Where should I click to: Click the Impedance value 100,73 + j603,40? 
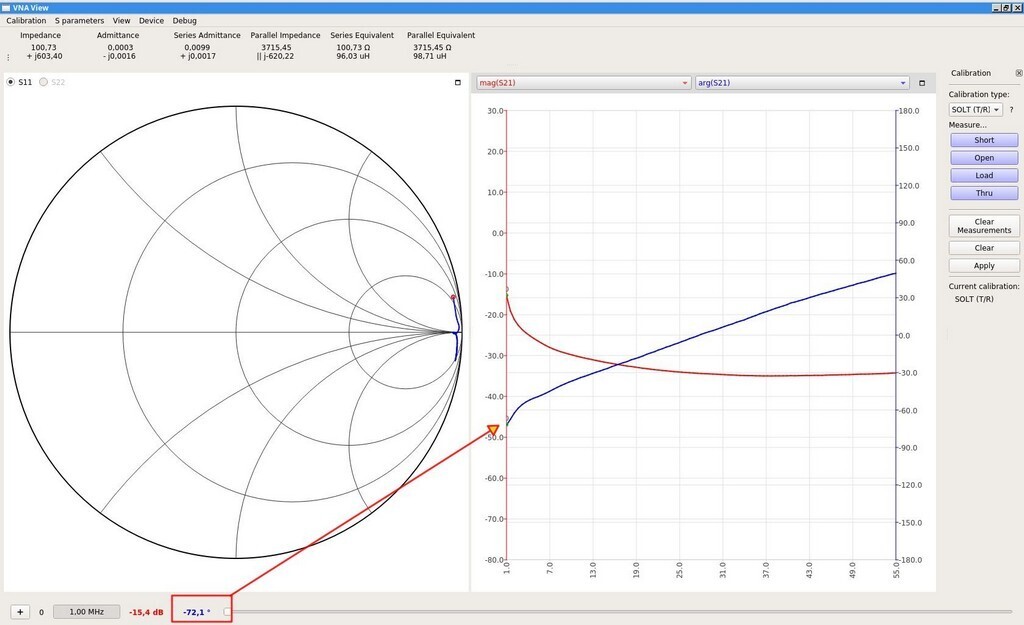(x=44, y=52)
